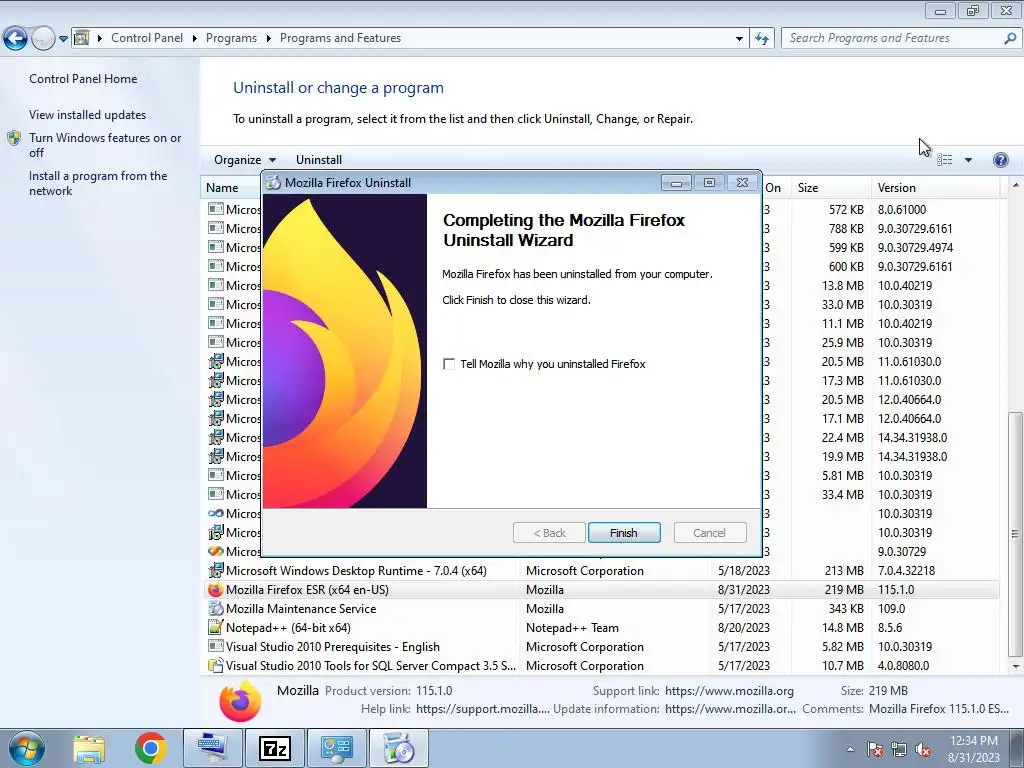This screenshot has height=768, width=1024.
Task: Click the network tray icon
Action: click(x=899, y=749)
